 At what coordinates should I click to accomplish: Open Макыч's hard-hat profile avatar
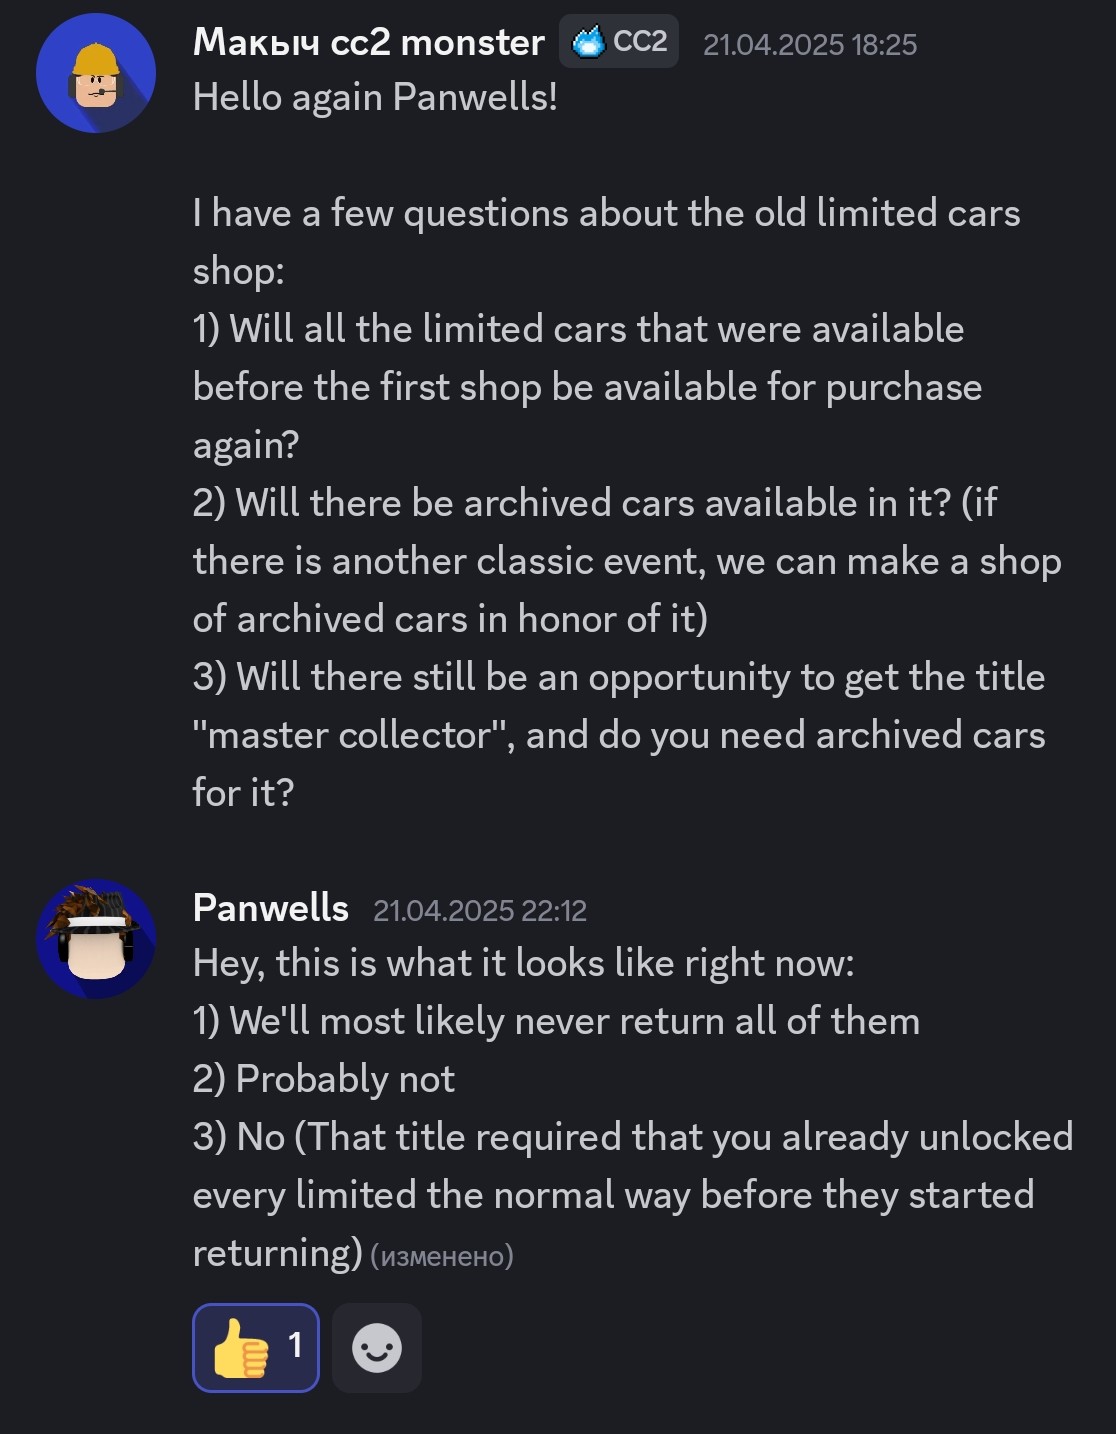click(x=96, y=73)
